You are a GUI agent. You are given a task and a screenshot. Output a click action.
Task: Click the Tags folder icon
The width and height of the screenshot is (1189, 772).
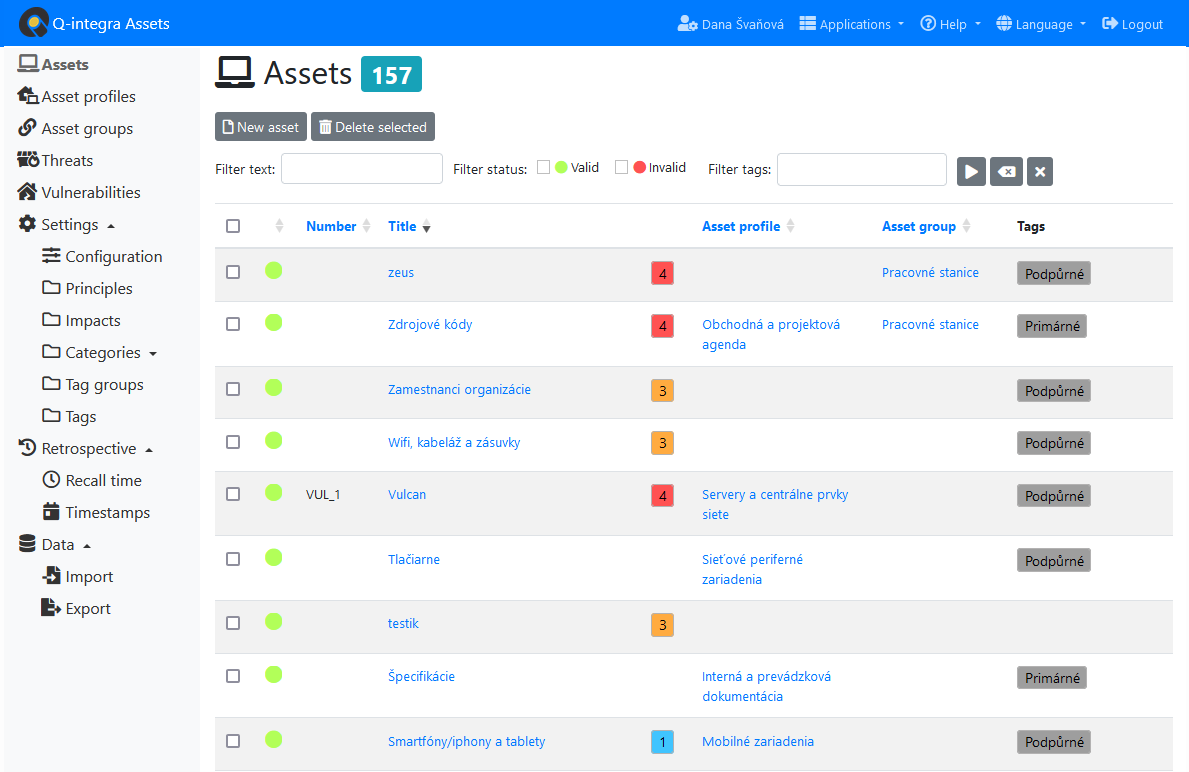51,416
